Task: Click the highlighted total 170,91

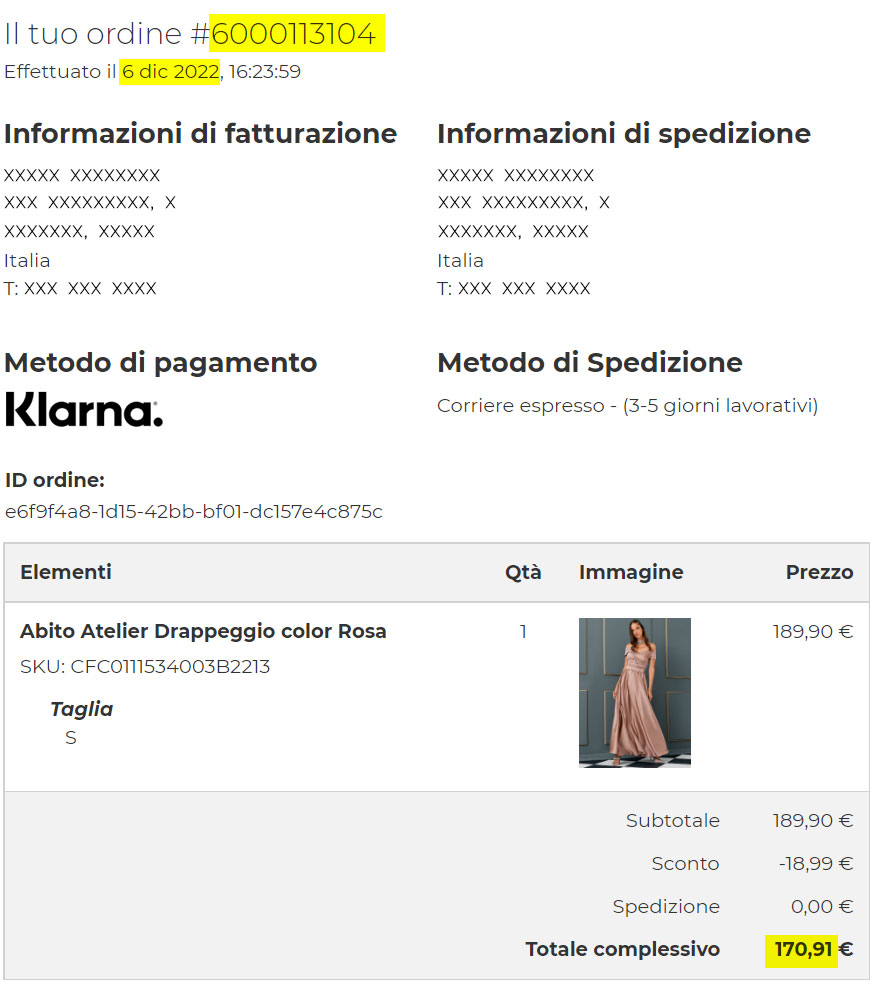Action: pos(803,949)
